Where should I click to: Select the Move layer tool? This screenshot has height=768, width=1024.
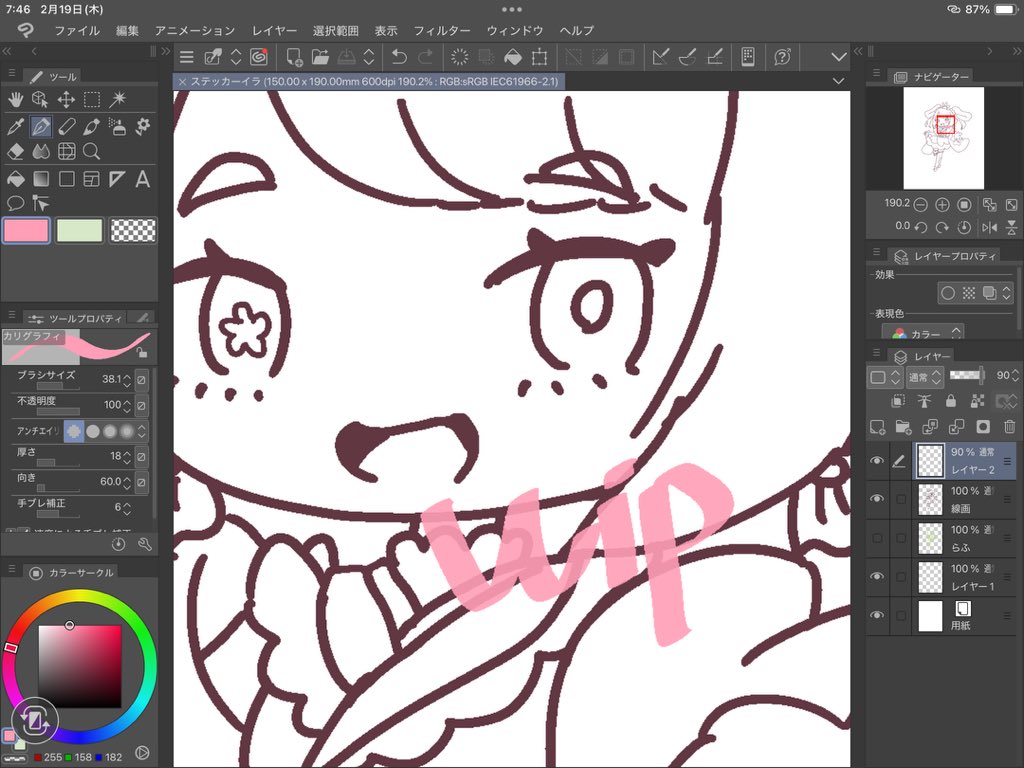pyautogui.click(x=66, y=99)
